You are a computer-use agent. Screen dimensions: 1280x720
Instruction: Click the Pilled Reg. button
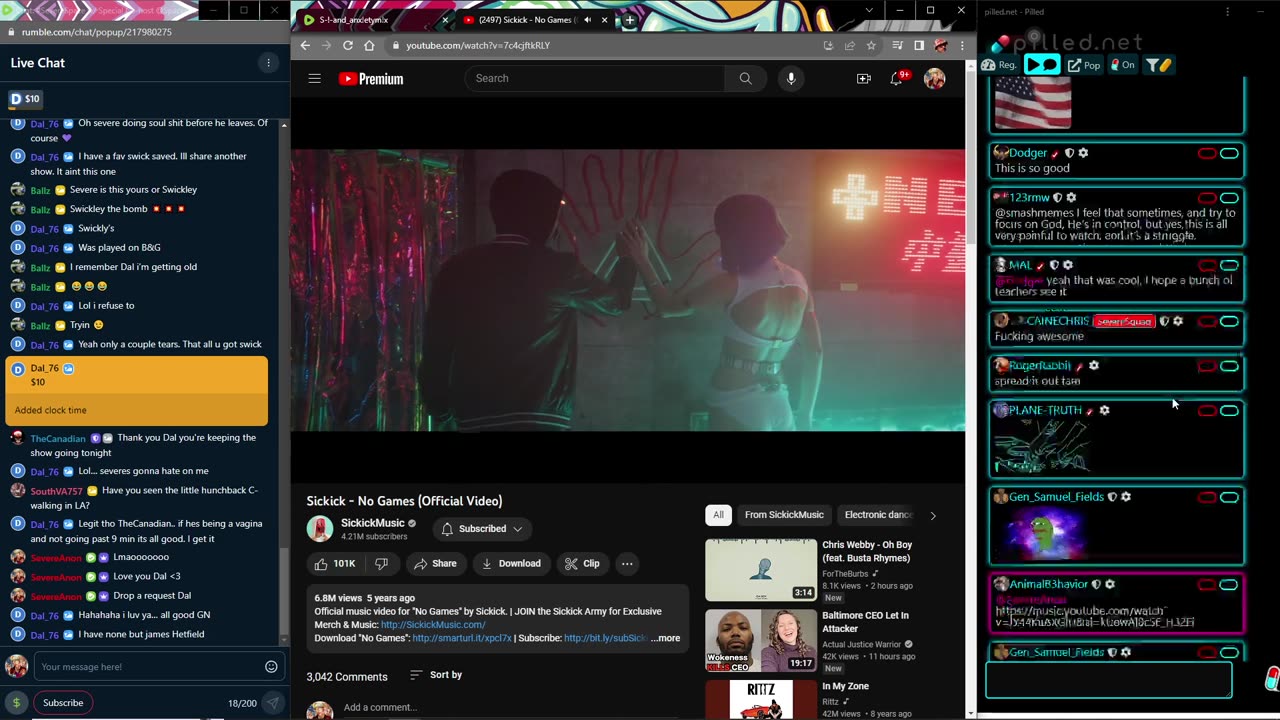click(1000, 65)
